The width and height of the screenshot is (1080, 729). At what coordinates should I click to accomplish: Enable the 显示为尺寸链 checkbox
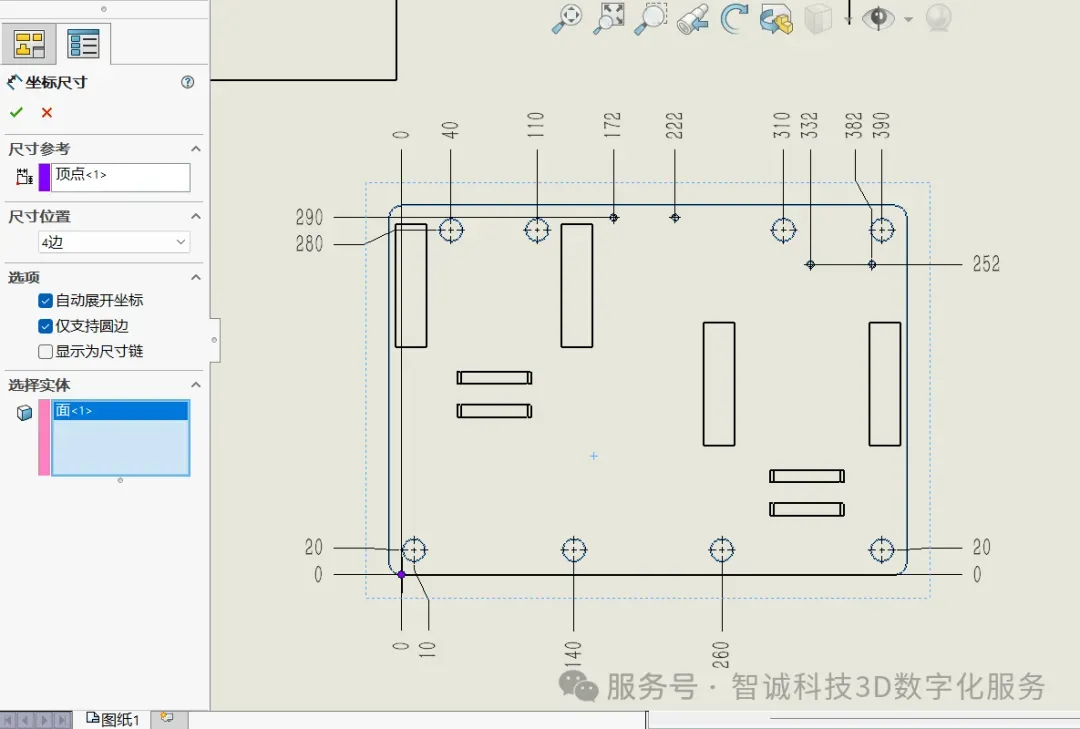(x=45, y=352)
